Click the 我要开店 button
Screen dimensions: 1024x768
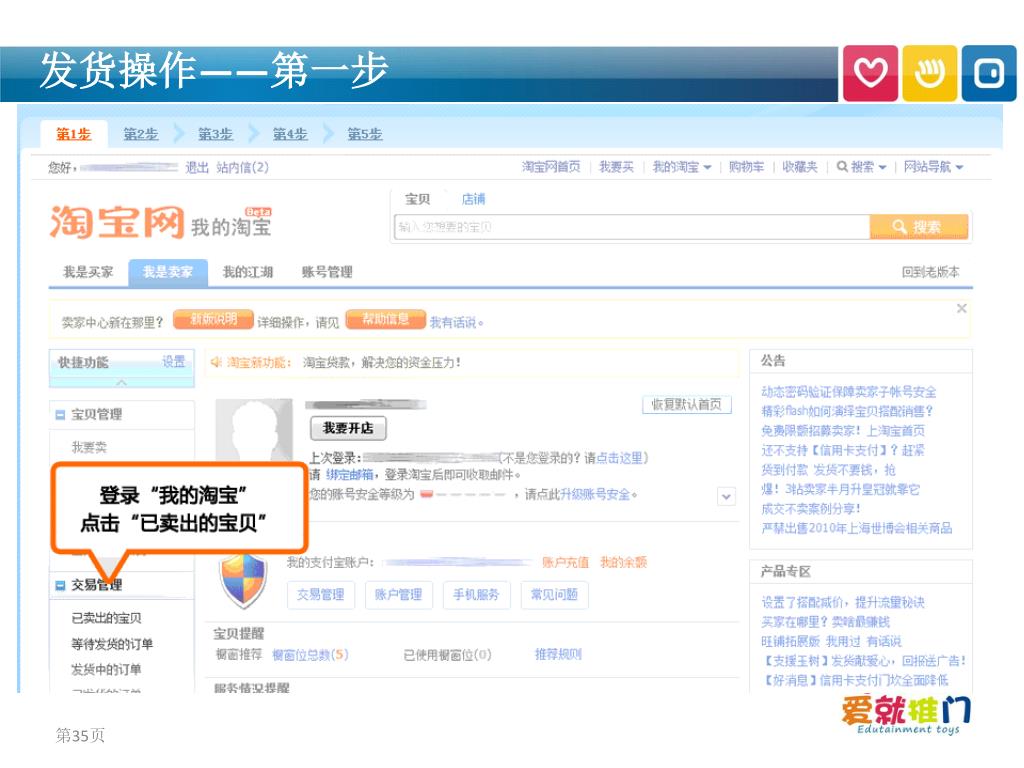348,428
